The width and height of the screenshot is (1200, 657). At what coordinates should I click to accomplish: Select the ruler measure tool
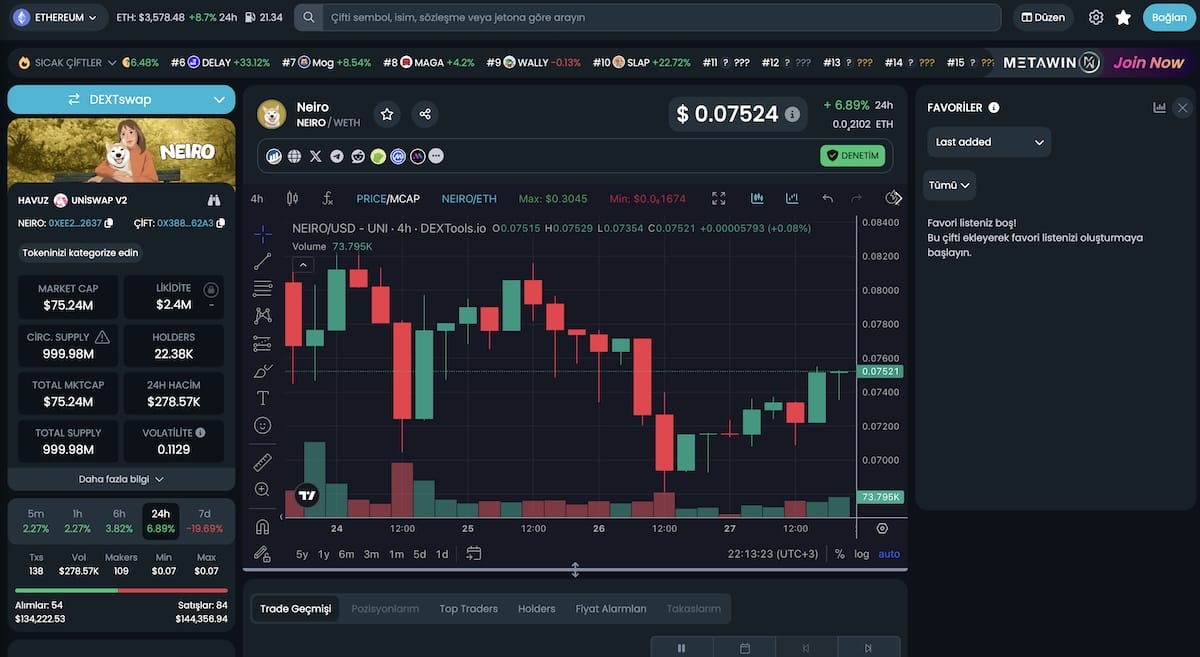tap(262, 462)
